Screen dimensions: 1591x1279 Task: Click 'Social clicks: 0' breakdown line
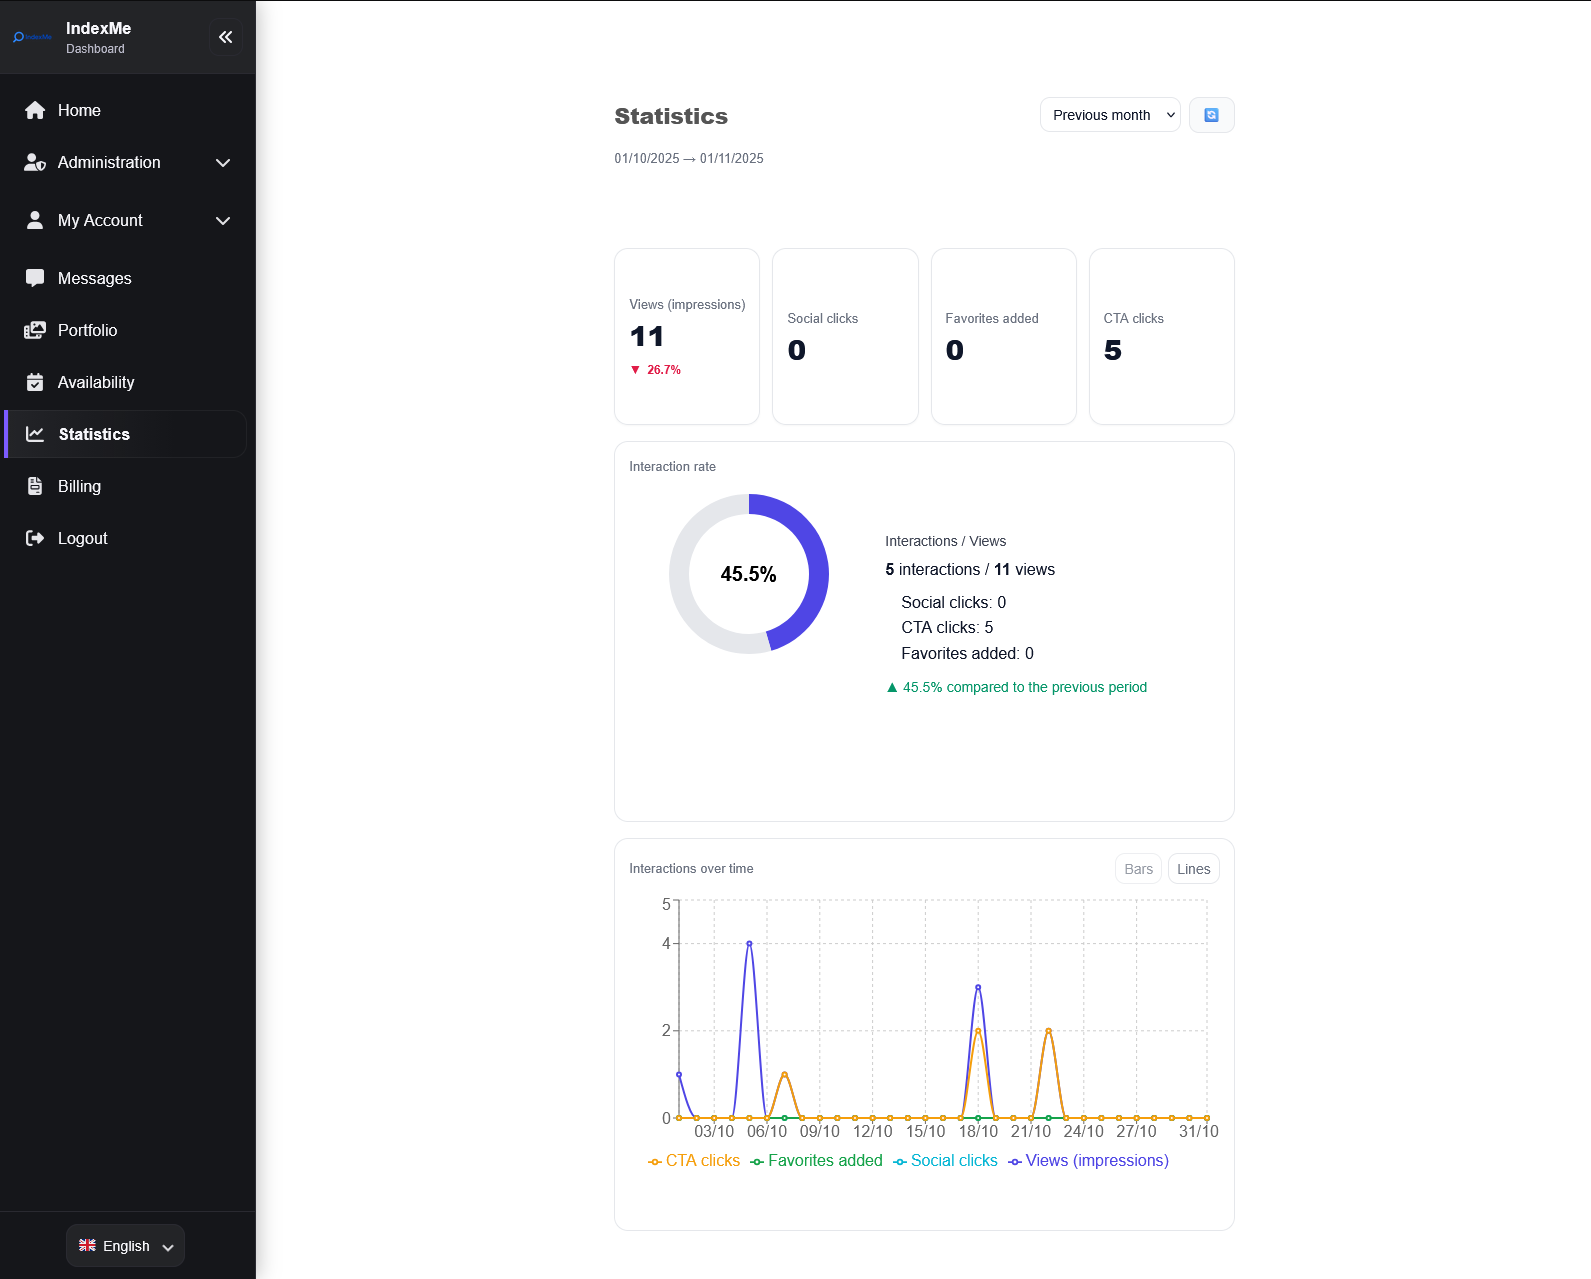[953, 602]
